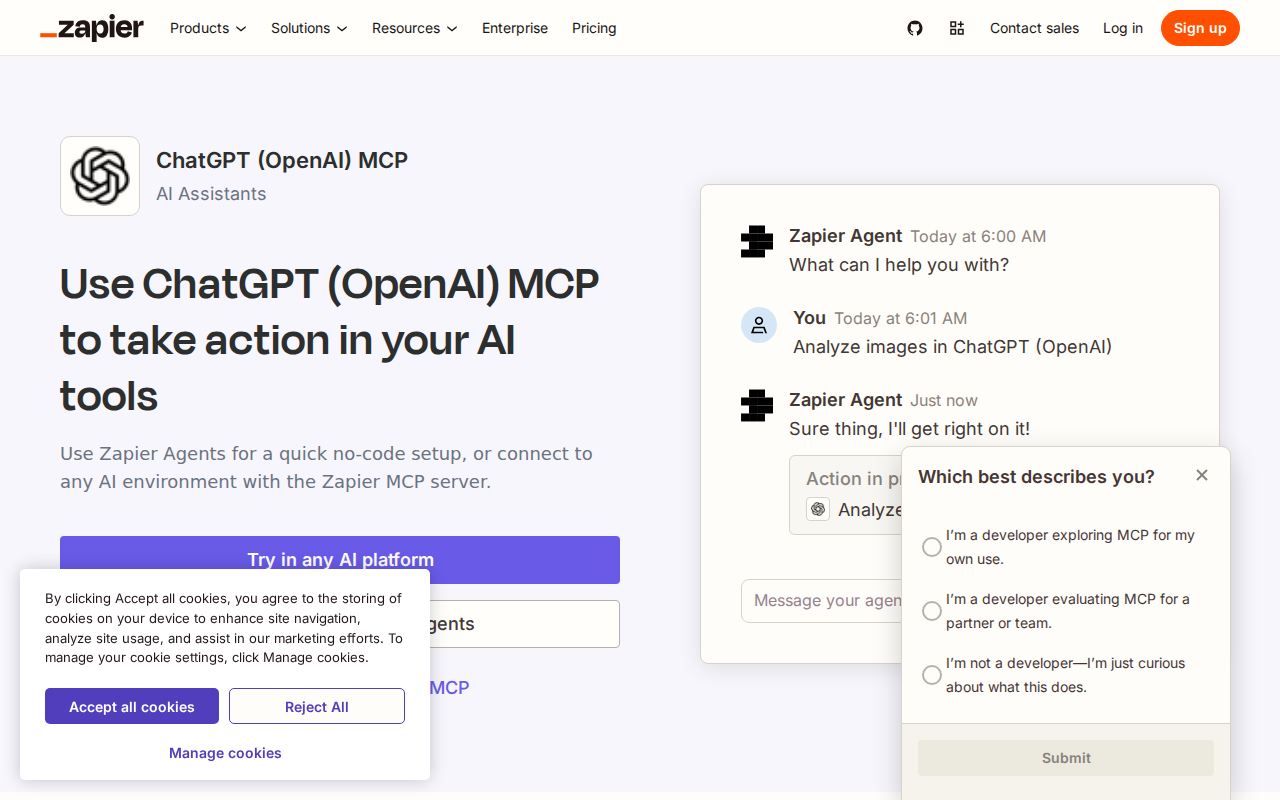The width and height of the screenshot is (1280, 800).
Task: Click the You user avatar icon
Action: (759, 325)
